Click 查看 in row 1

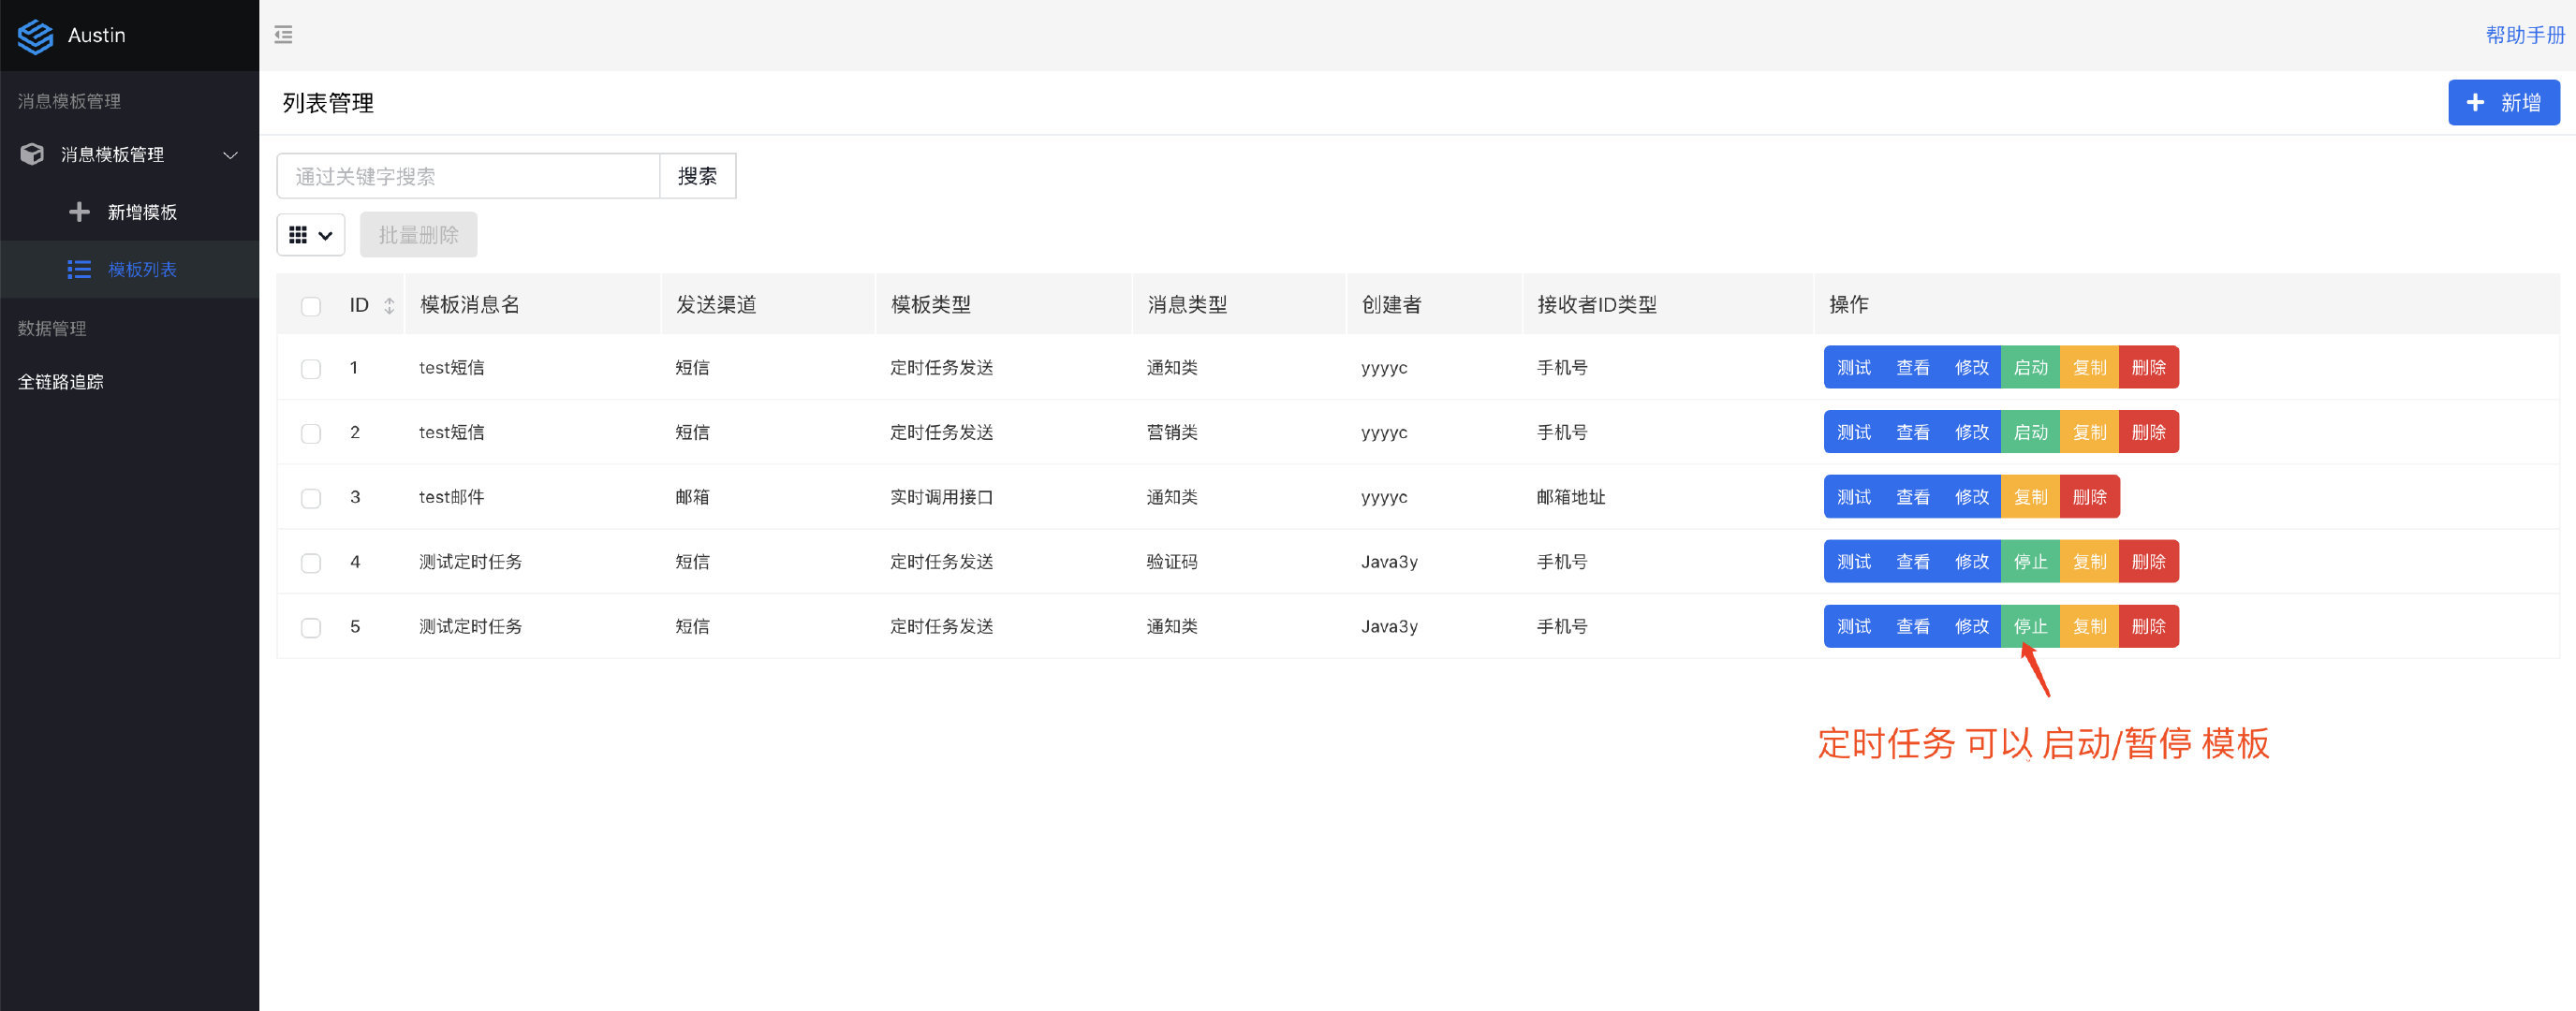(1912, 367)
